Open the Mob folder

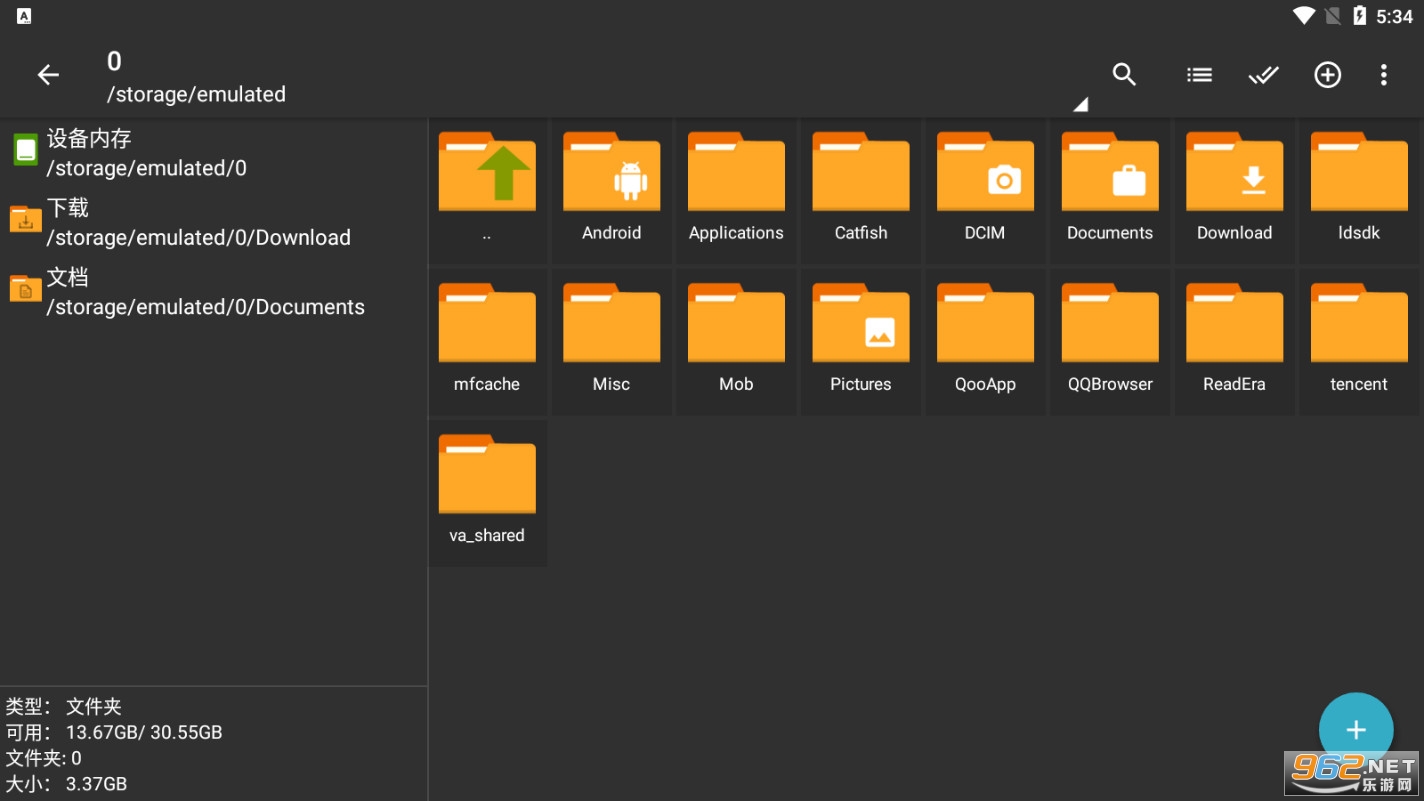pos(736,341)
